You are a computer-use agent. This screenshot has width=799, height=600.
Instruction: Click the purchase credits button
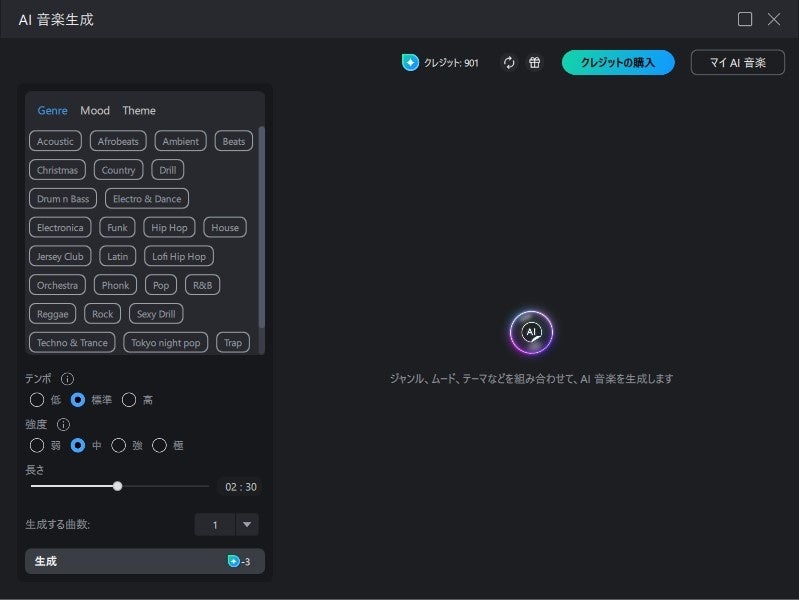click(x=618, y=63)
